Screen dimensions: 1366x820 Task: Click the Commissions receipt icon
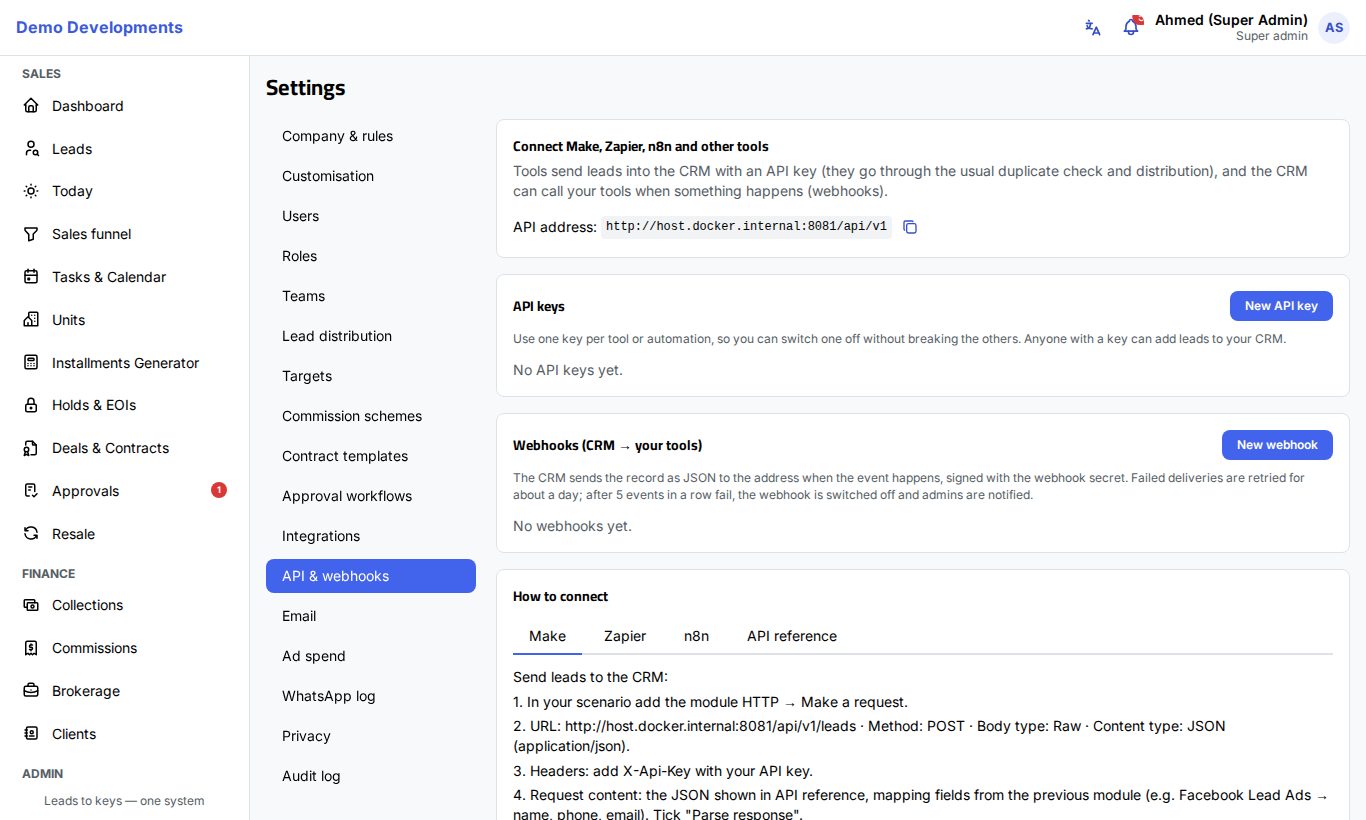click(x=32, y=648)
